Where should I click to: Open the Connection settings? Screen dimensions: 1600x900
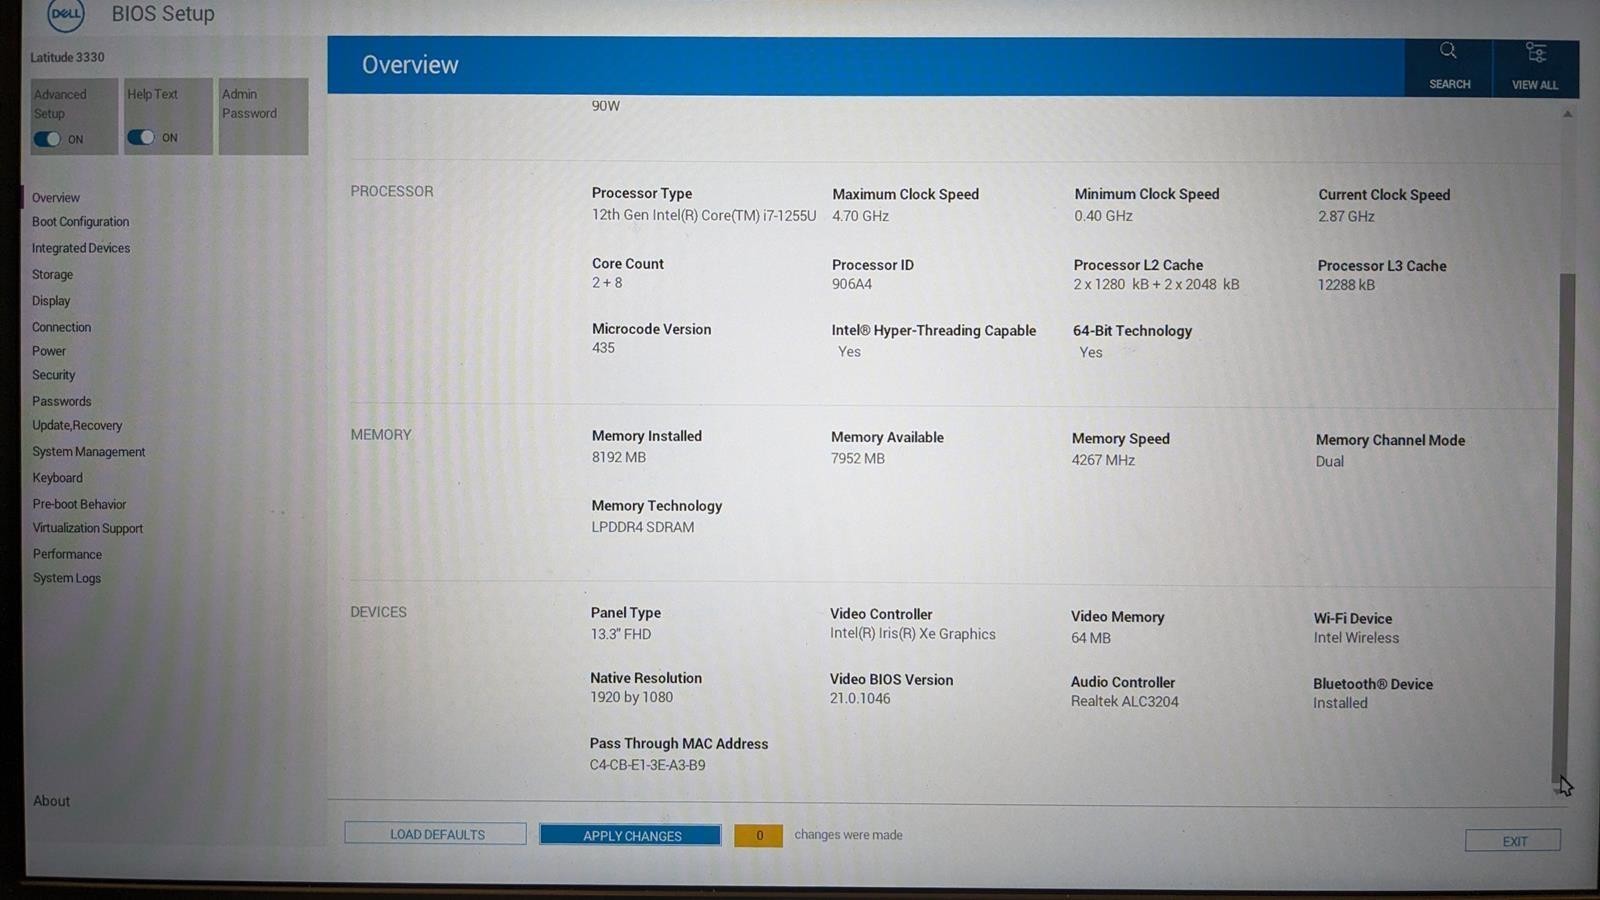[61, 327]
